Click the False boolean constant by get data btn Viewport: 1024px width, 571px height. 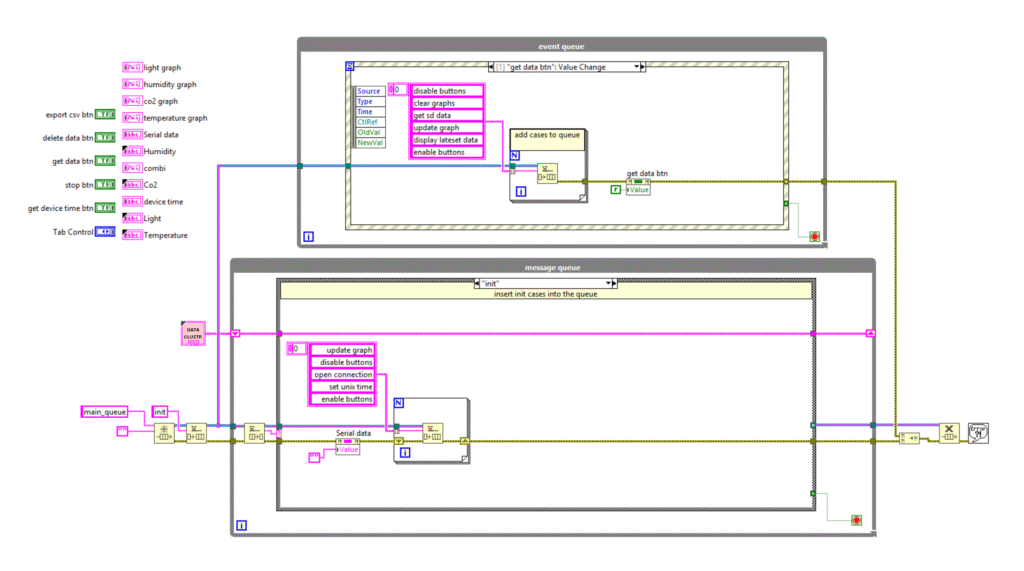615,189
